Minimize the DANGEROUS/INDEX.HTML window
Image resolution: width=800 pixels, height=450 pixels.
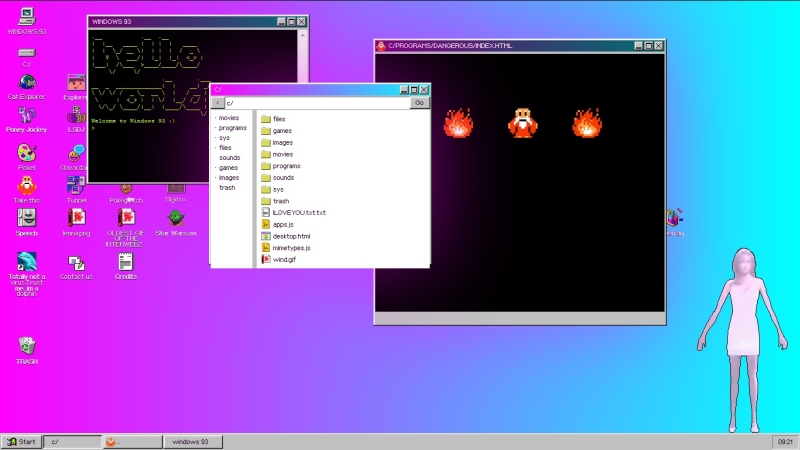click(638, 46)
